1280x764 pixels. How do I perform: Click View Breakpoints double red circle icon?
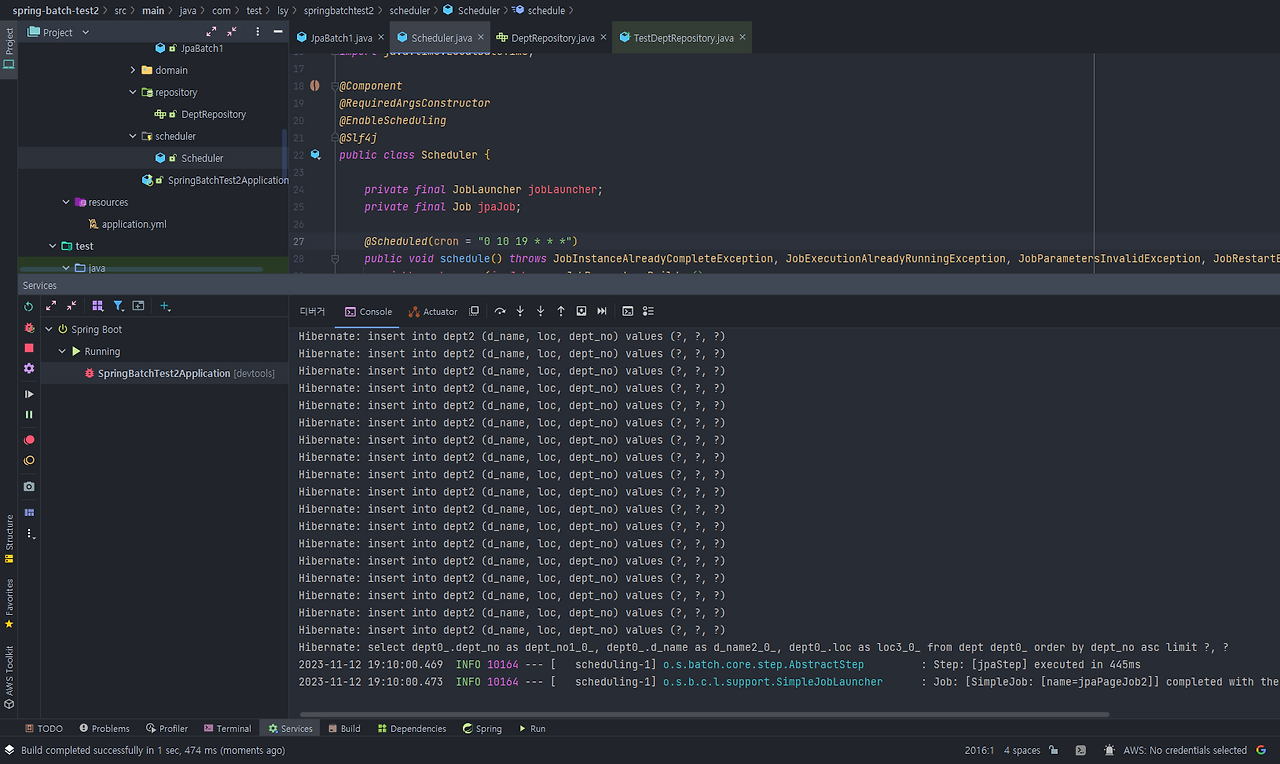click(x=29, y=440)
